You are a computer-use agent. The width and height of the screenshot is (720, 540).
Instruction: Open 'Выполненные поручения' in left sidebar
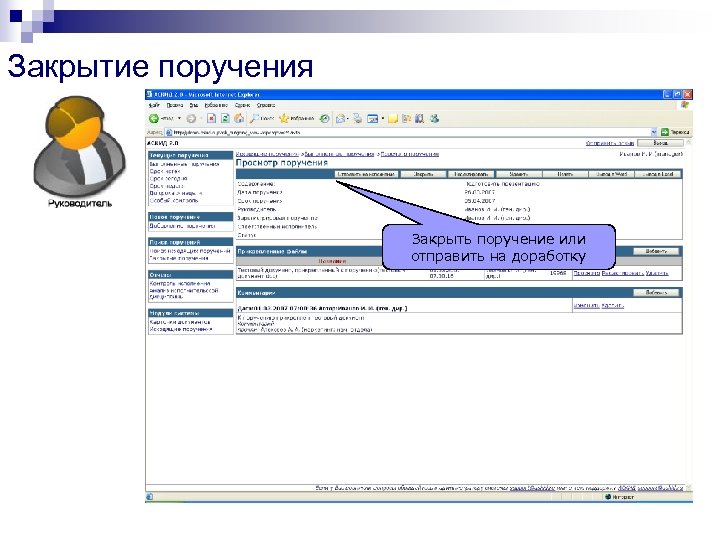pos(184,164)
